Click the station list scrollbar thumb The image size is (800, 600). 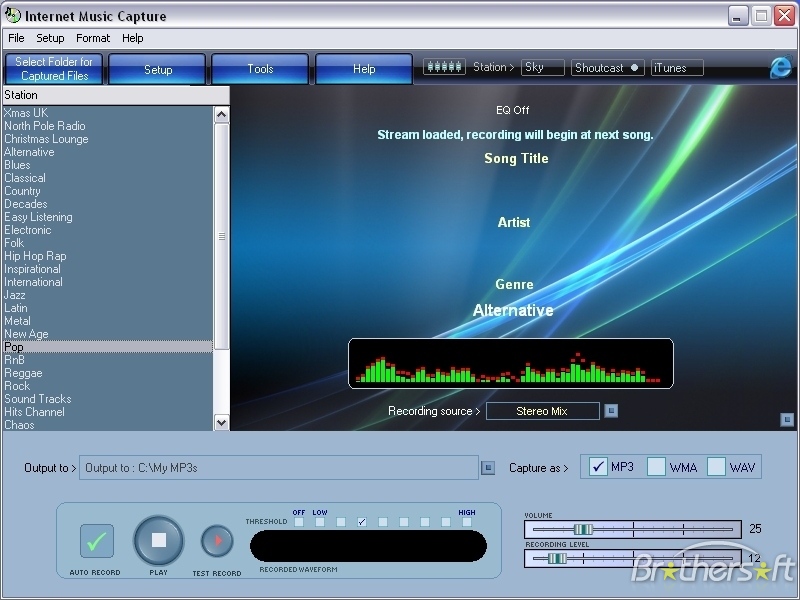point(221,236)
